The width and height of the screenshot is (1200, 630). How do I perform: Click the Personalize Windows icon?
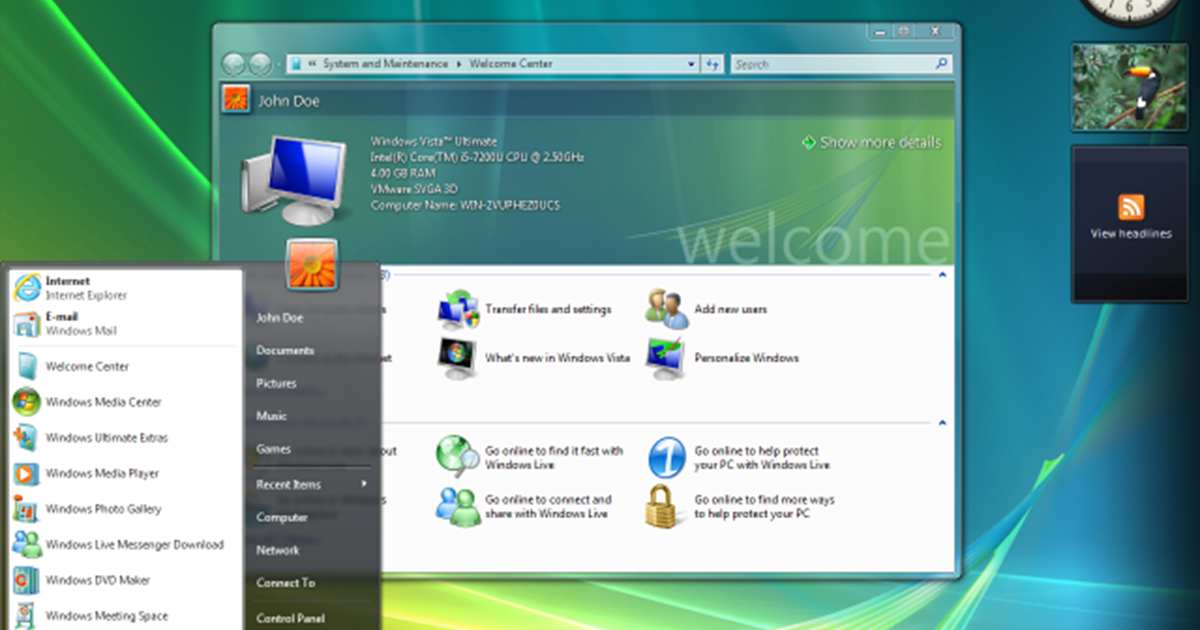click(667, 358)
